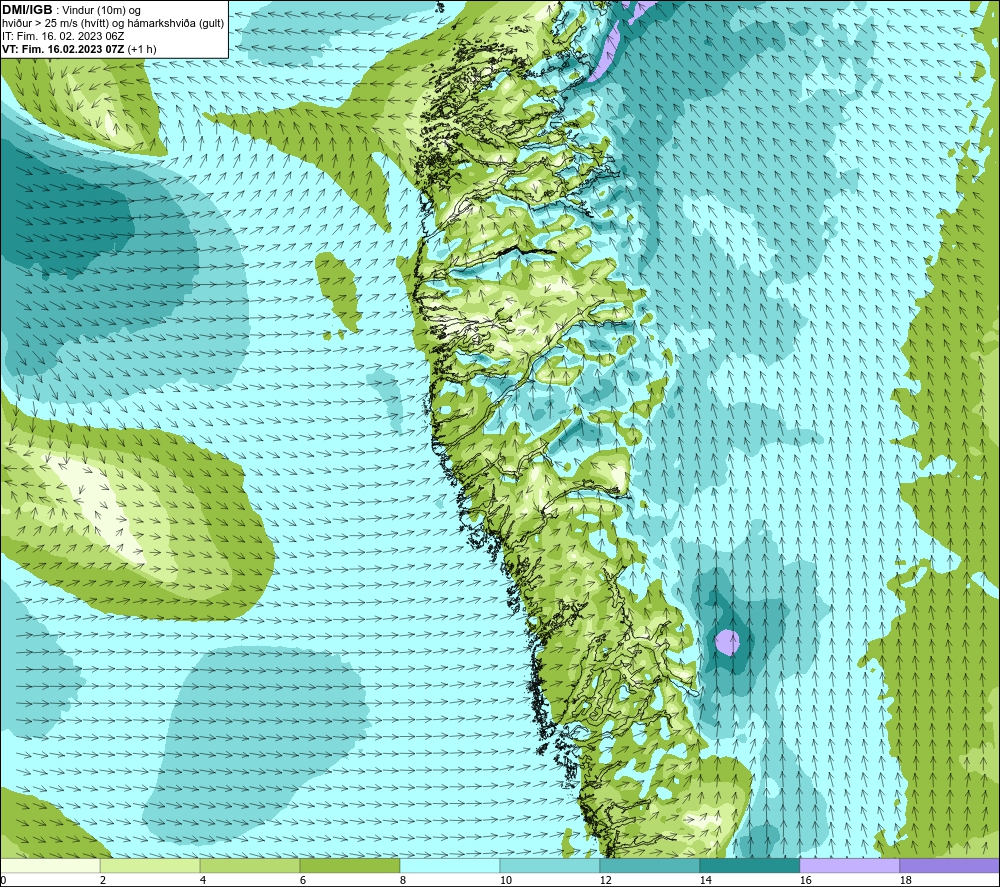Click the legend label '10'
The width and height of the screenshot is (1000, 887).
pyautogui.click(x=505, y=880)
